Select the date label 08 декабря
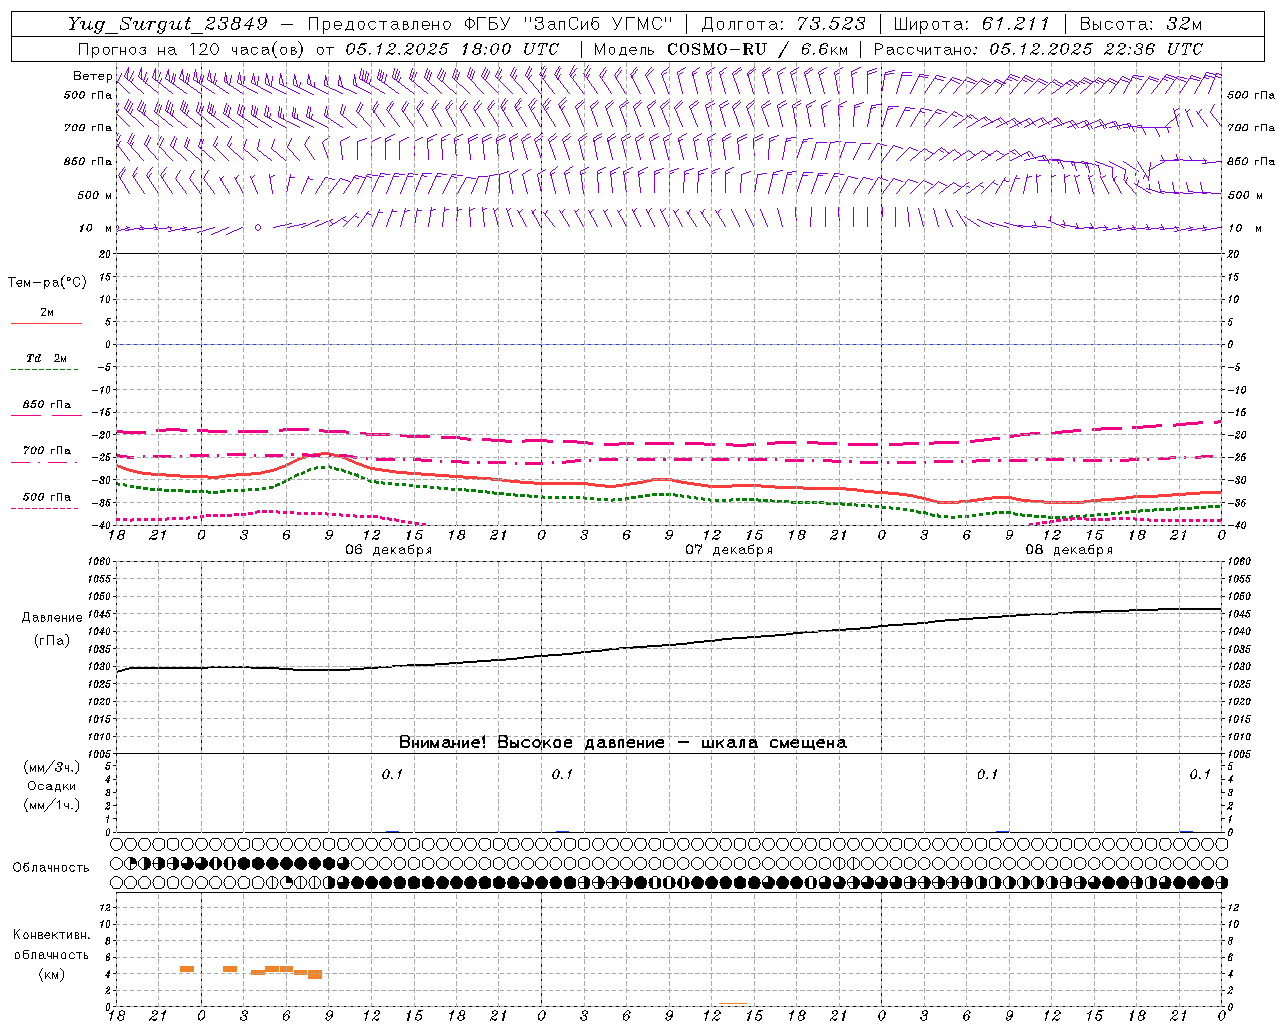 pyautogui.click(x=1069, y=550)
